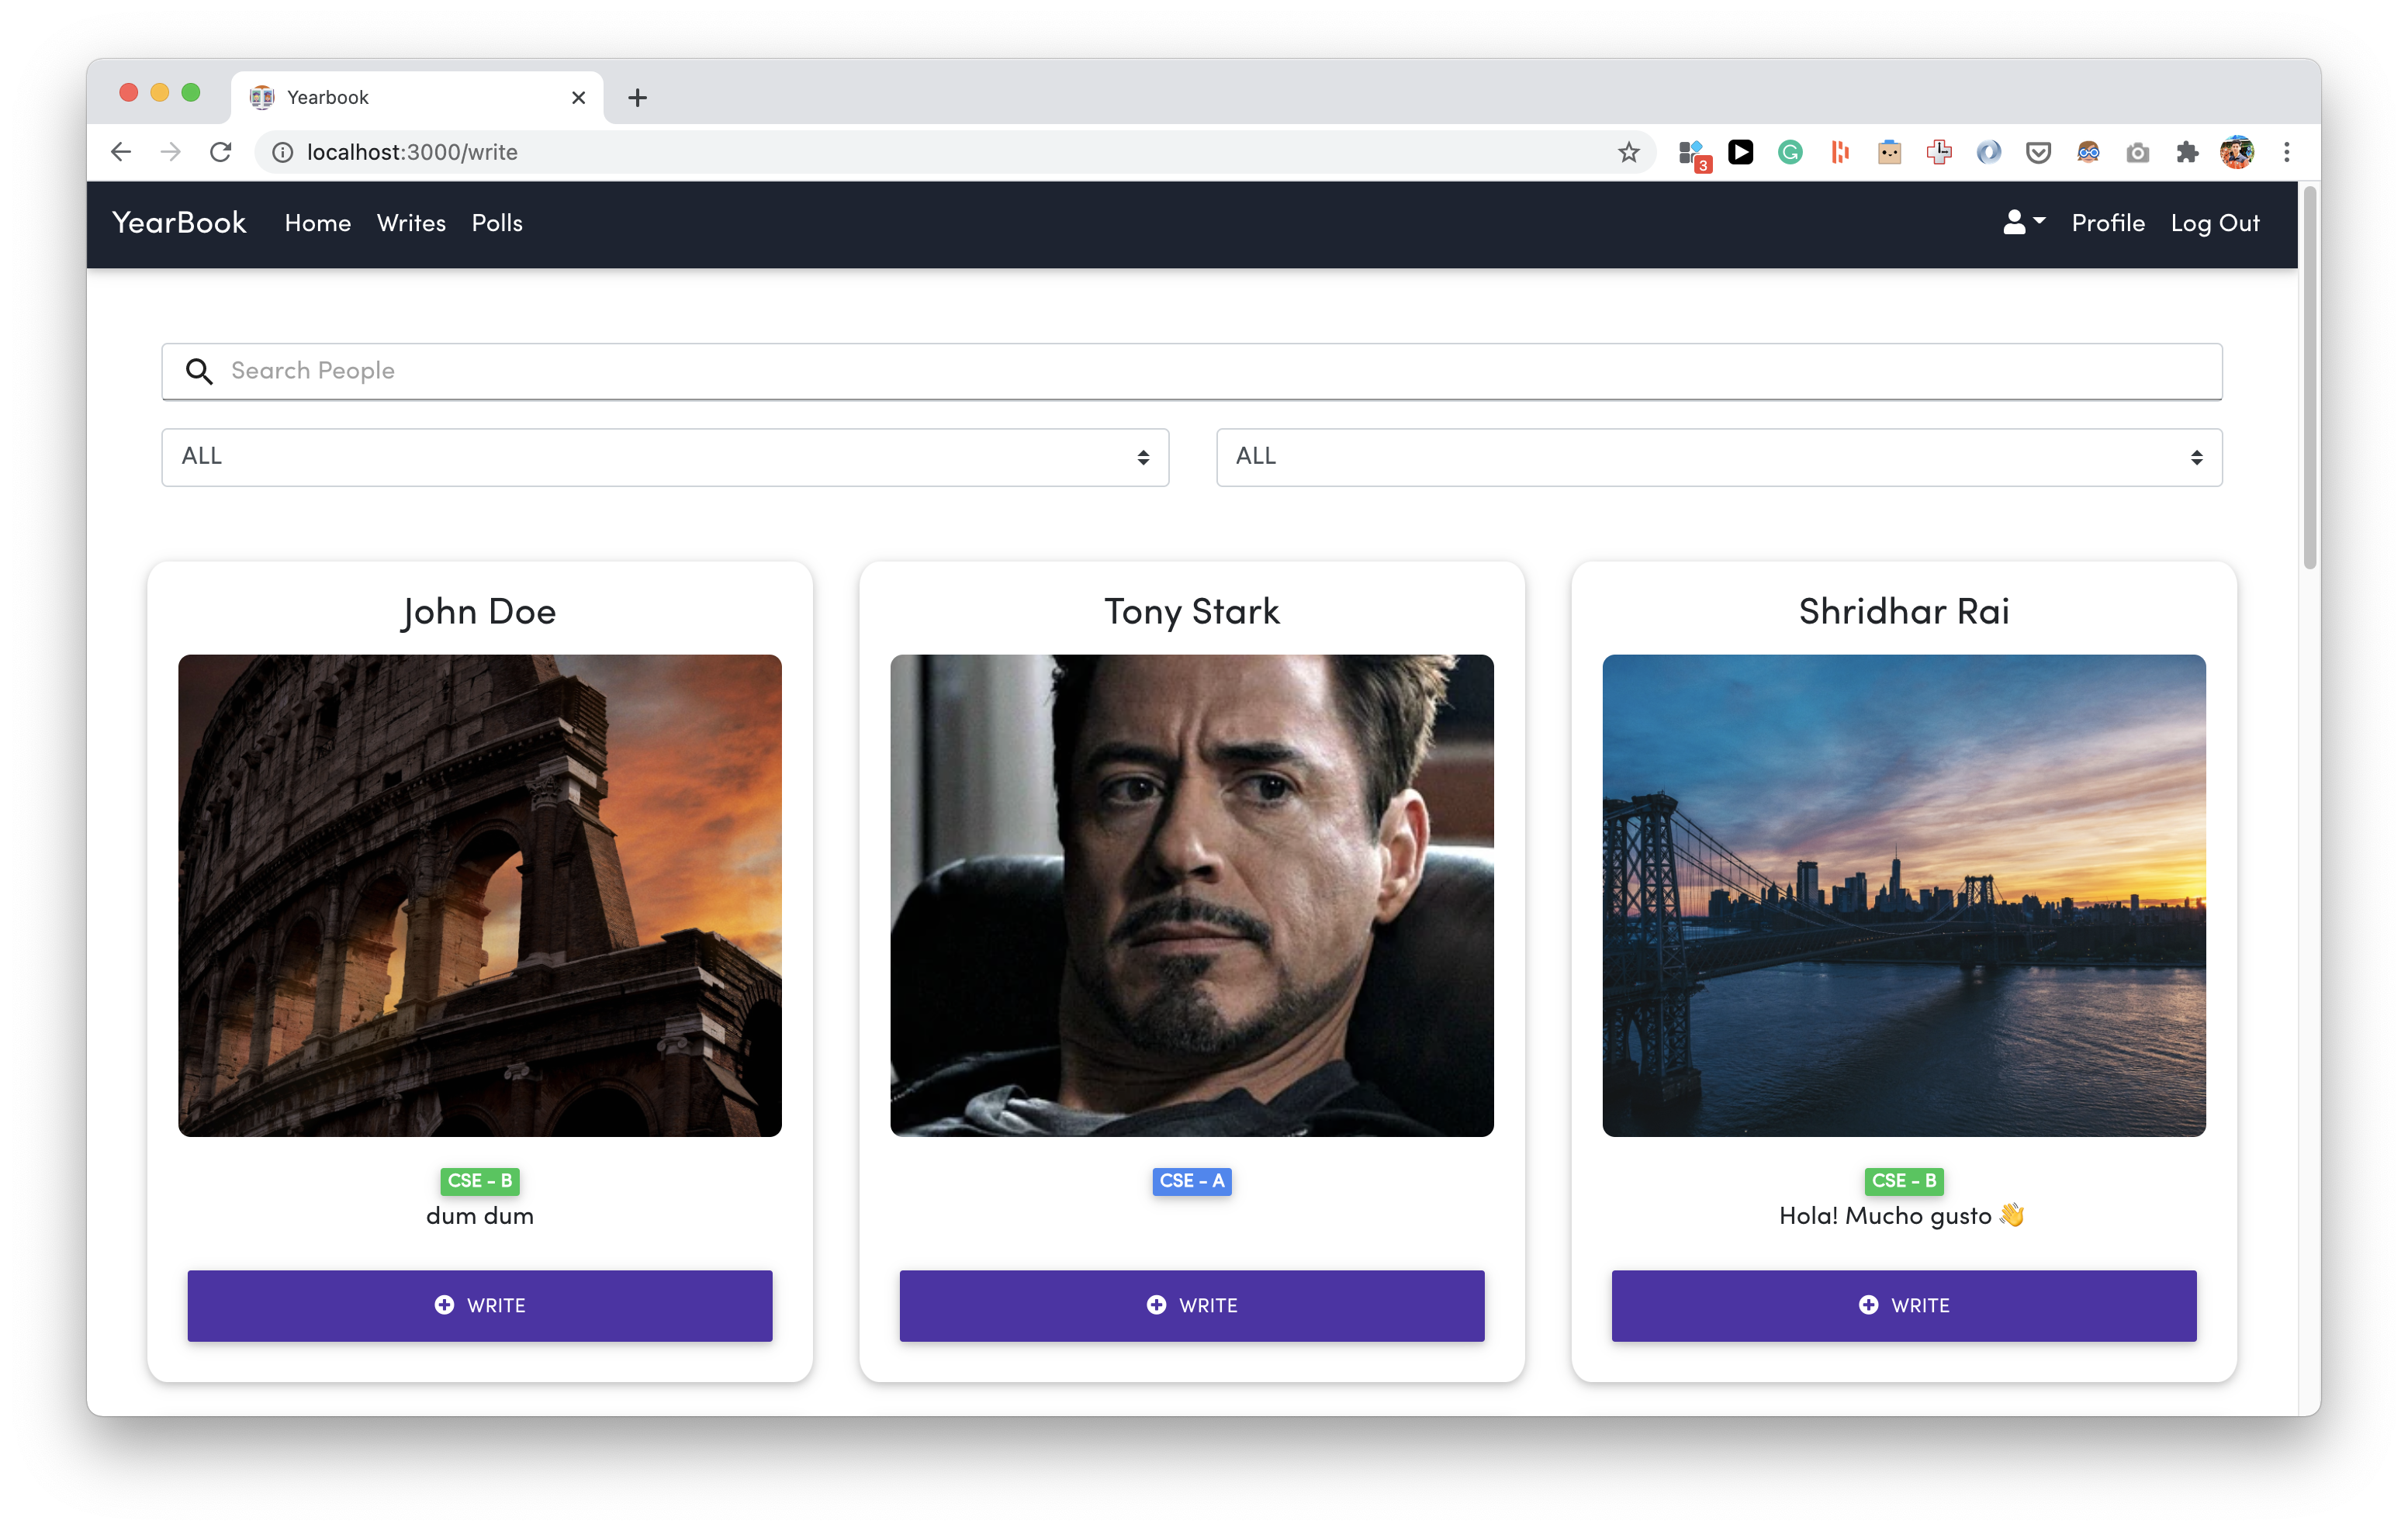The height and width of the screenshot is (1531, 2408).
Task: Click WRITE button on John Doe's card
Action: 479,1305
